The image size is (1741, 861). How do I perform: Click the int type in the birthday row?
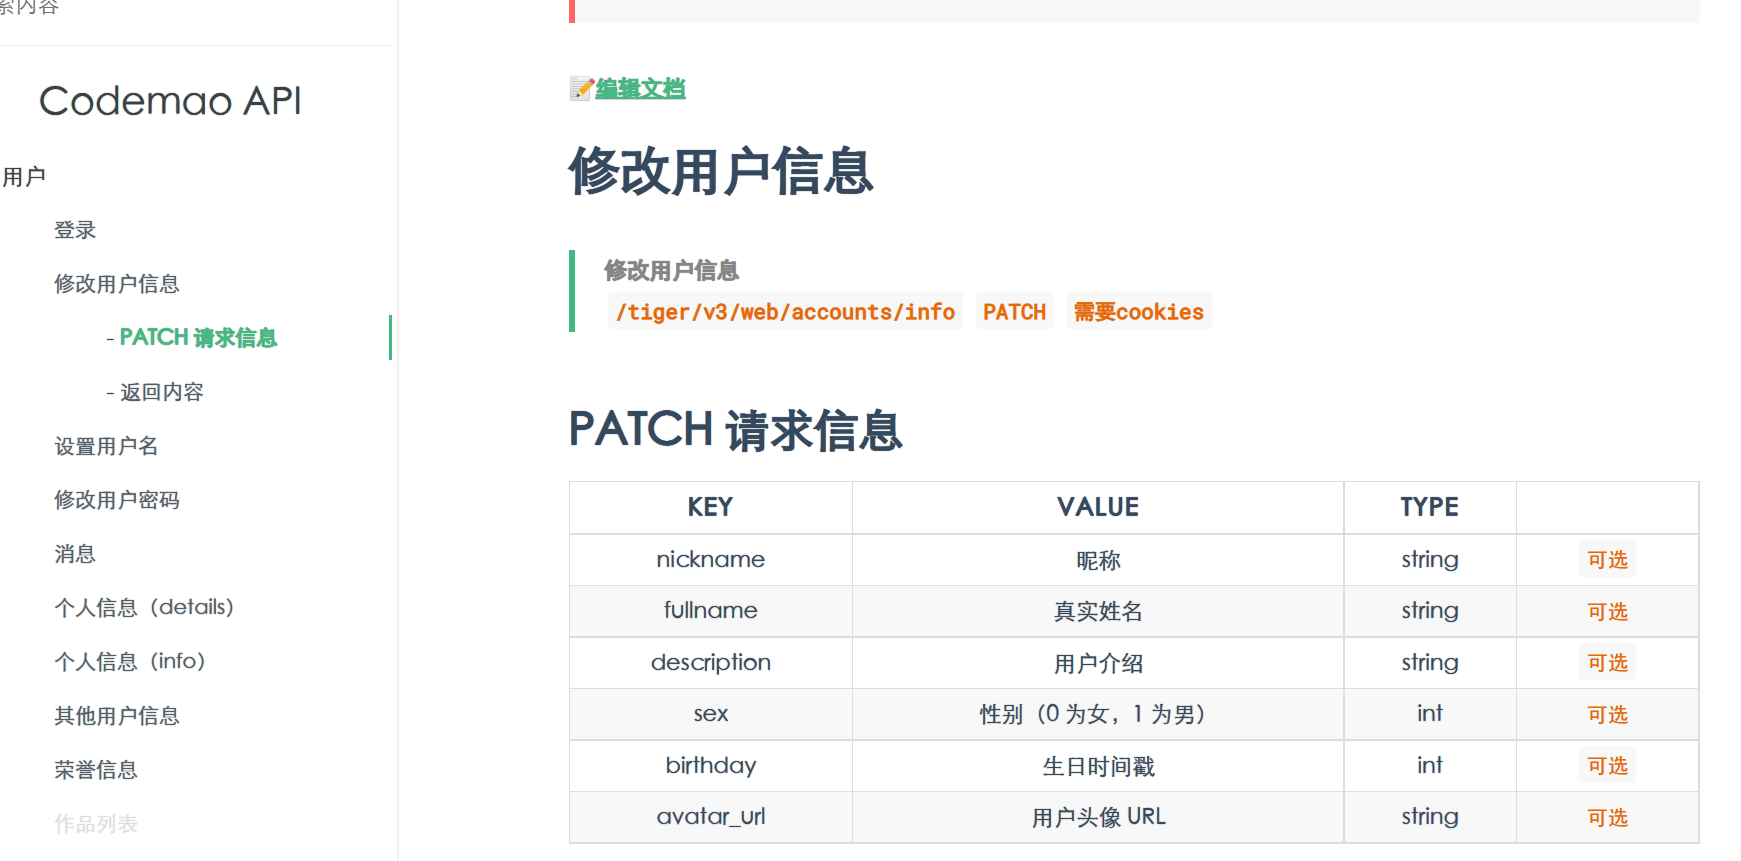coord(1430,766)
